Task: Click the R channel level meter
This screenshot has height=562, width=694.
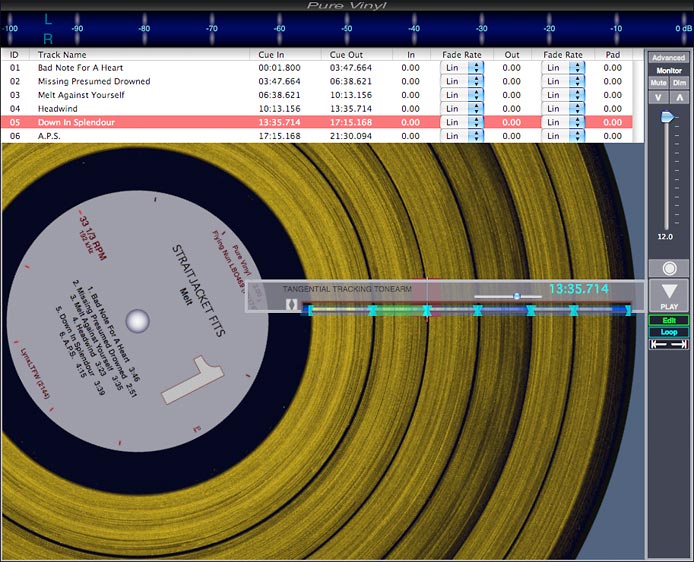Action: tap(347, 39)
